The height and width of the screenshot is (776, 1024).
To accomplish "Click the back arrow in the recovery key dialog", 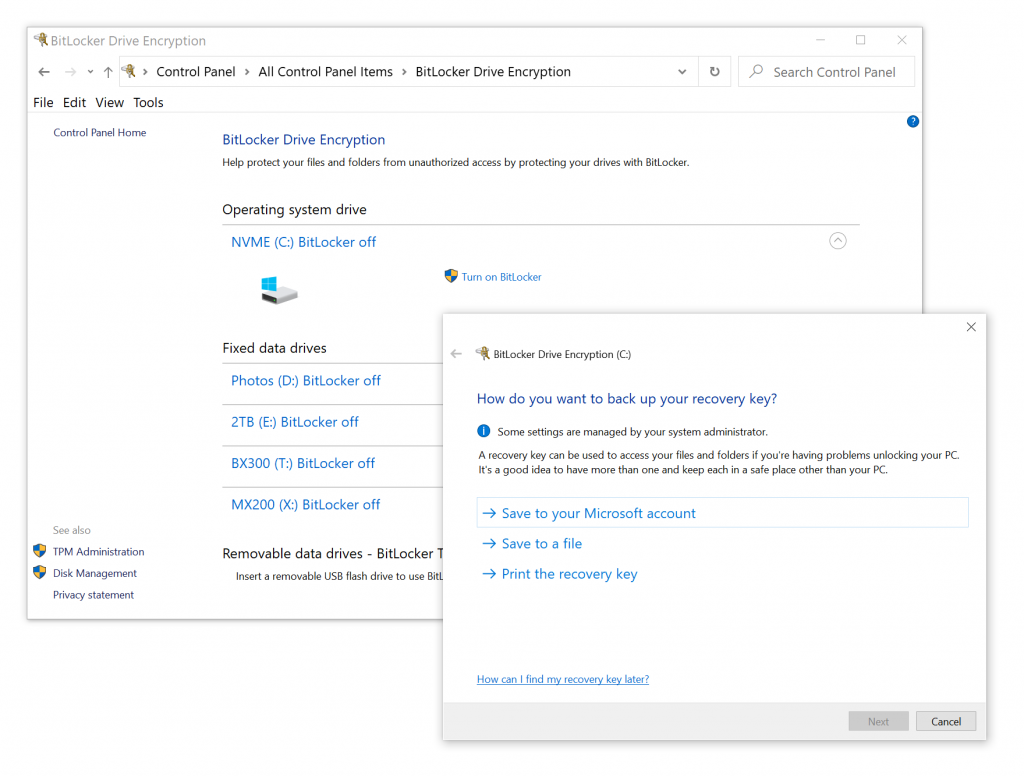I will pos(456,353).
